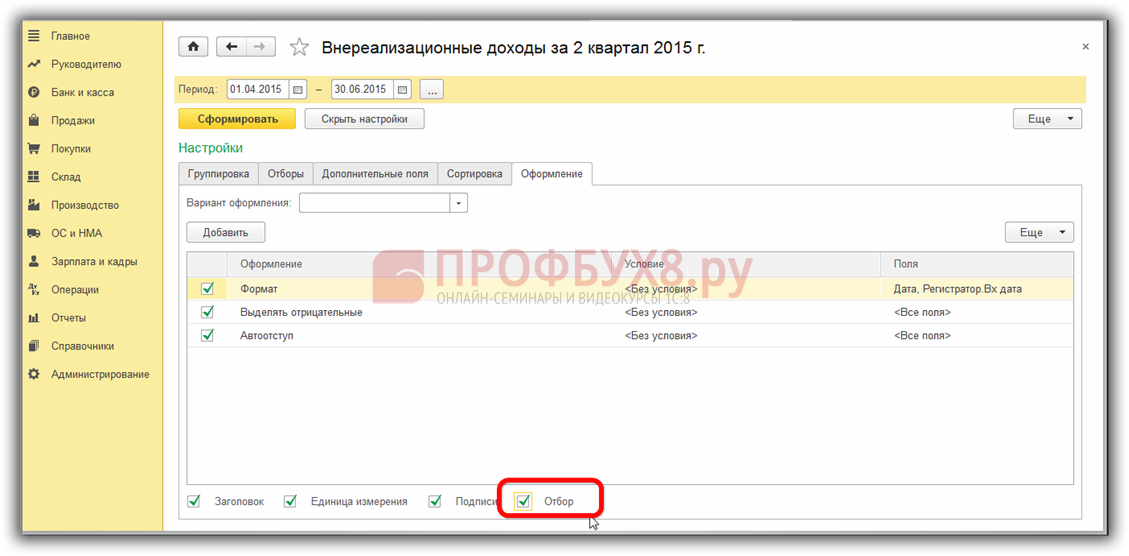The width and height of the screenshot is (1129, 556).
Task: Open the top Еще dropdown menu
Action: [1047, 119]
